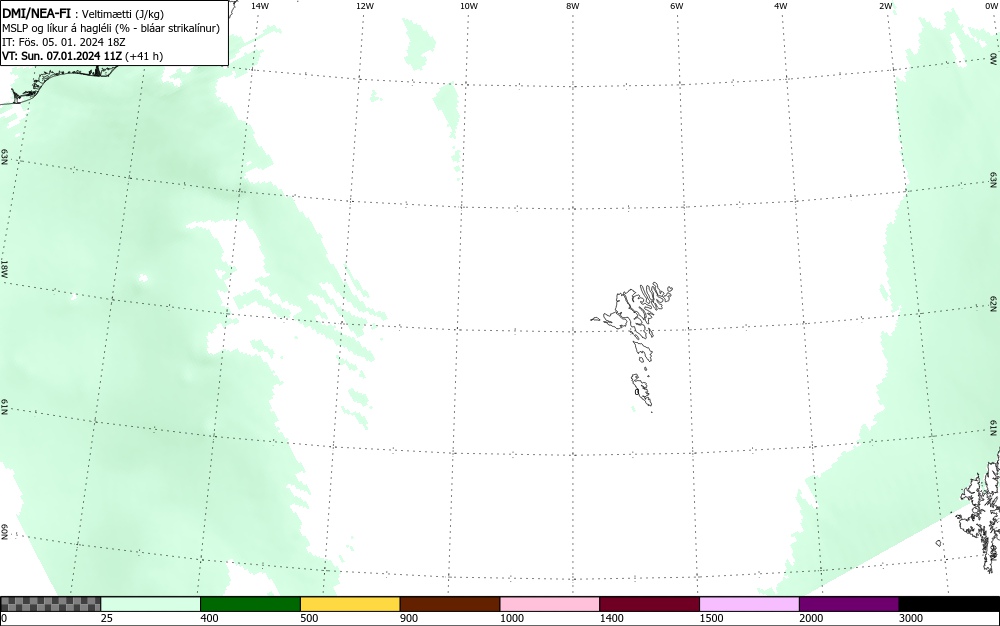Screen dimensions: 1000x626
Task: Click the light green 25–400 legend swatch
Action: (x=151, y=604)
